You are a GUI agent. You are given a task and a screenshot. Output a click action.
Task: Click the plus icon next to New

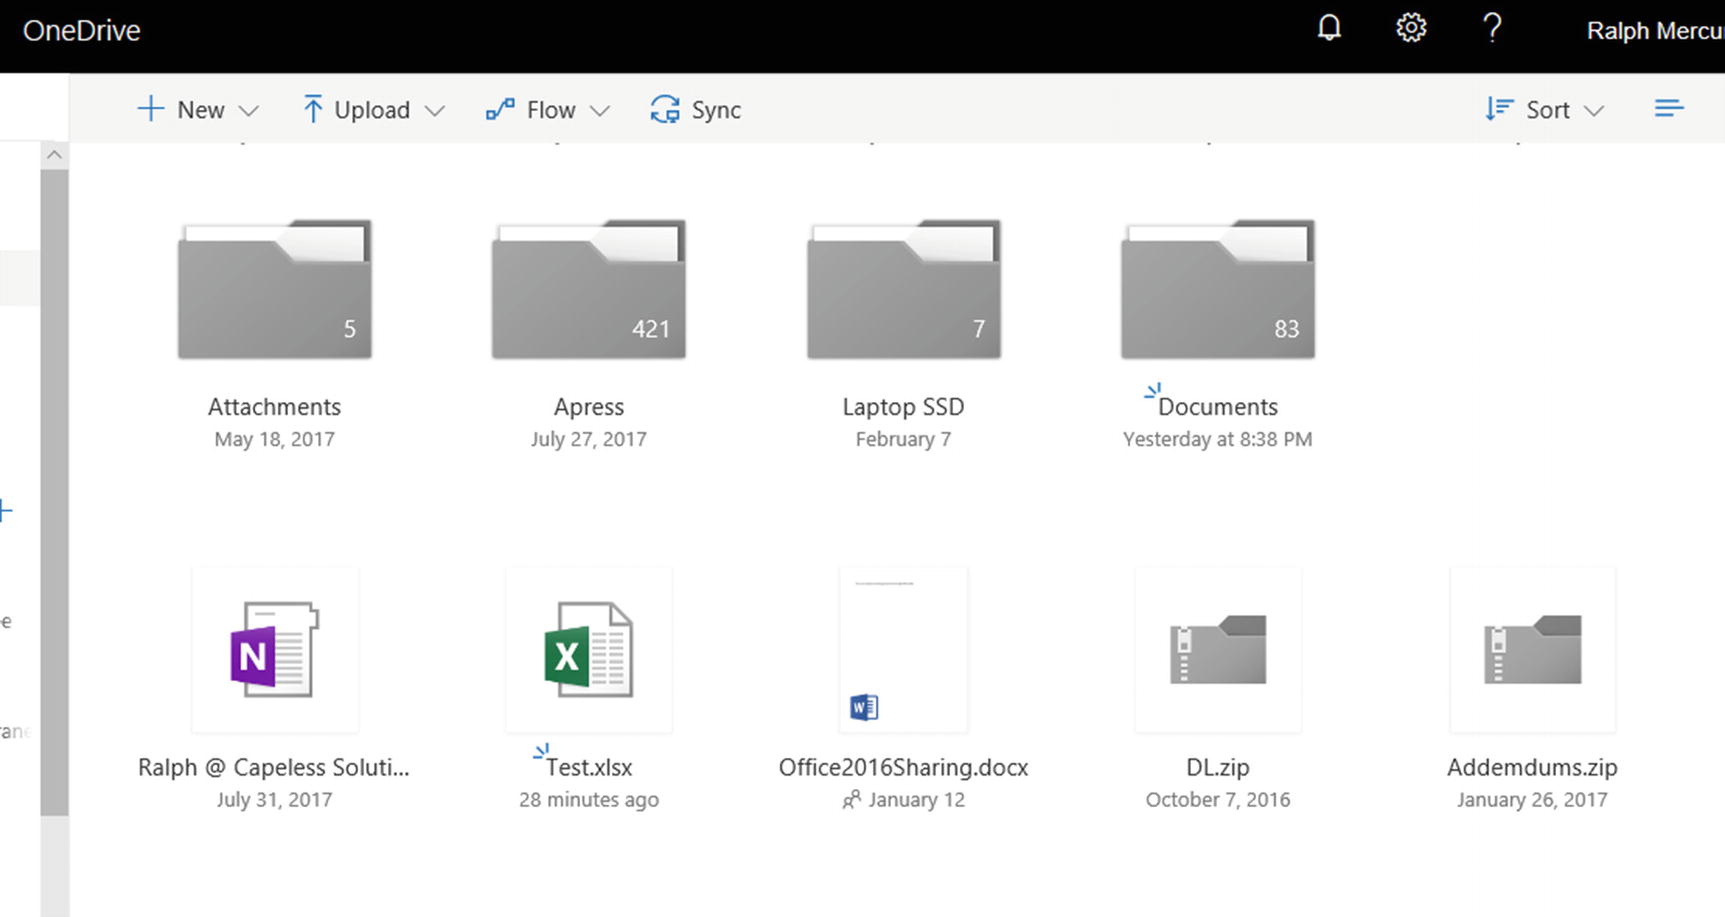tap(150, 108)
